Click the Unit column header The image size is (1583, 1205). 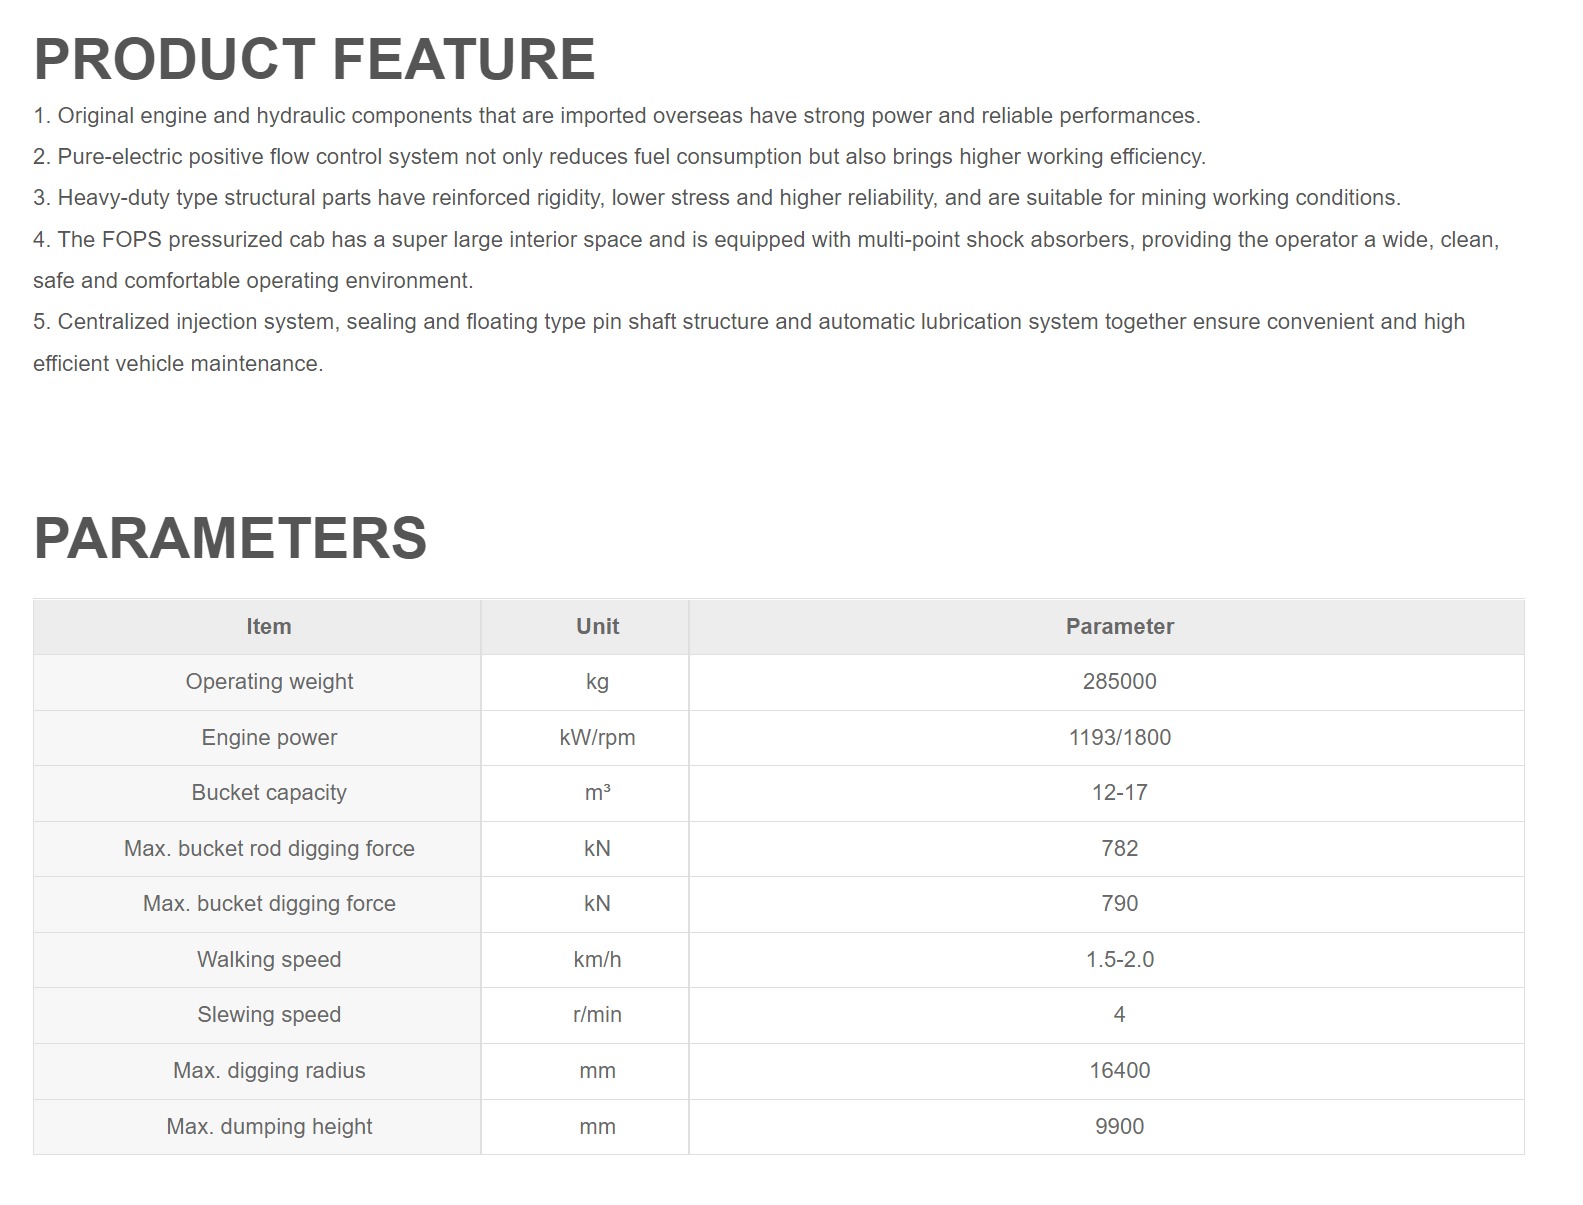[x=597, y=627]
